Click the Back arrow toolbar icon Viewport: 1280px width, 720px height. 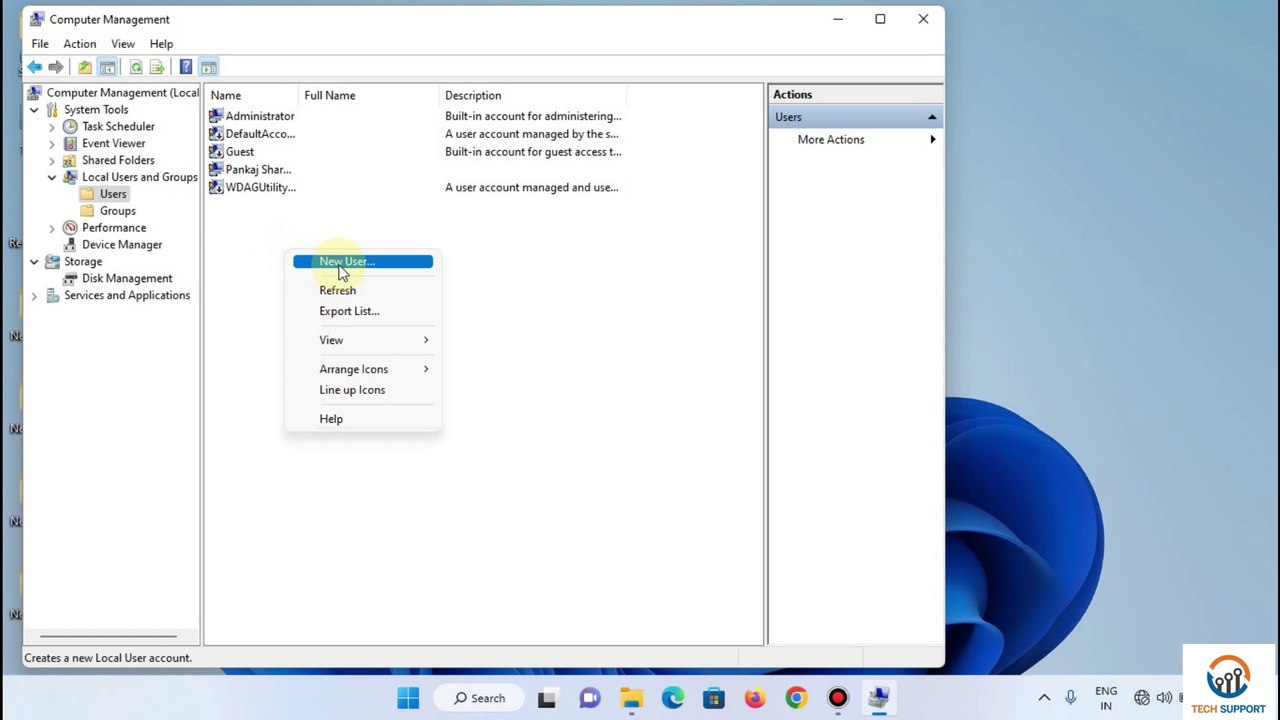pyautogui.click(x=34, y=67)
